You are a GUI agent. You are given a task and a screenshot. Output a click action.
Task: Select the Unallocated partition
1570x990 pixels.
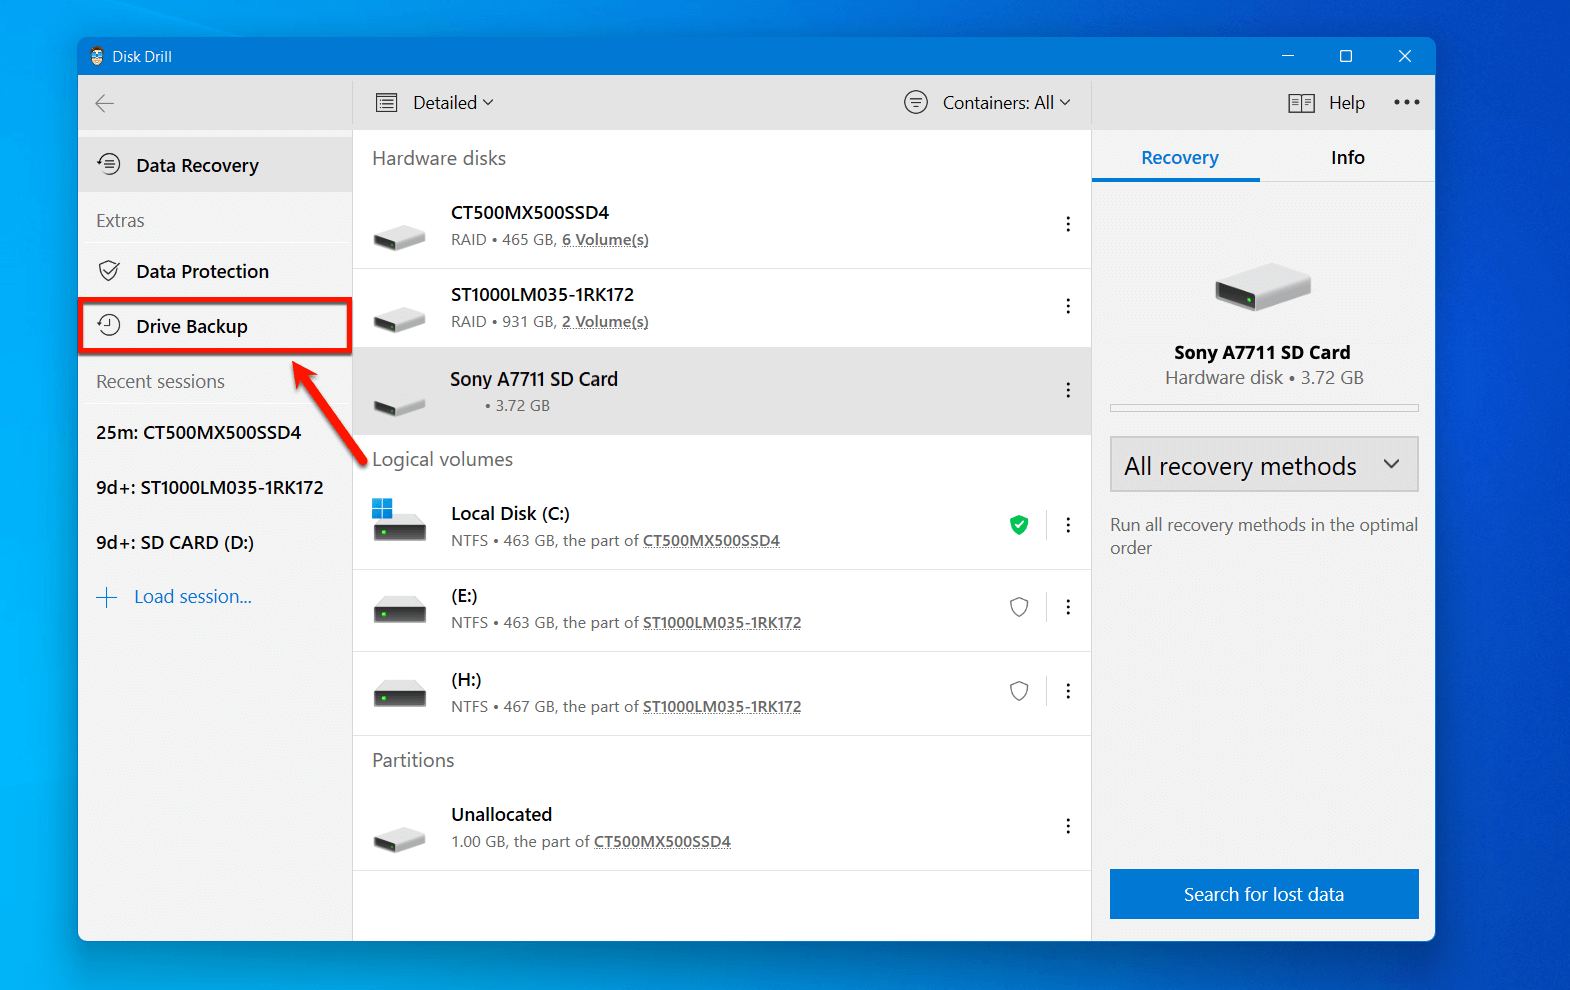point(722,828)
